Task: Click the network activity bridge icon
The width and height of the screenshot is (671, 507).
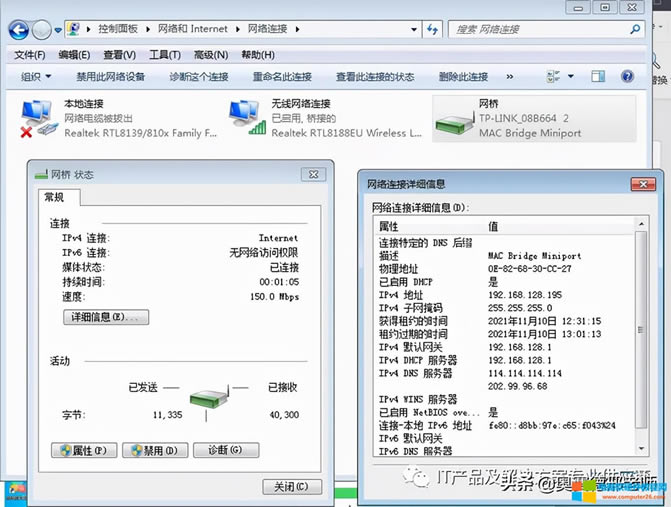Action: (x=209, y=399)
